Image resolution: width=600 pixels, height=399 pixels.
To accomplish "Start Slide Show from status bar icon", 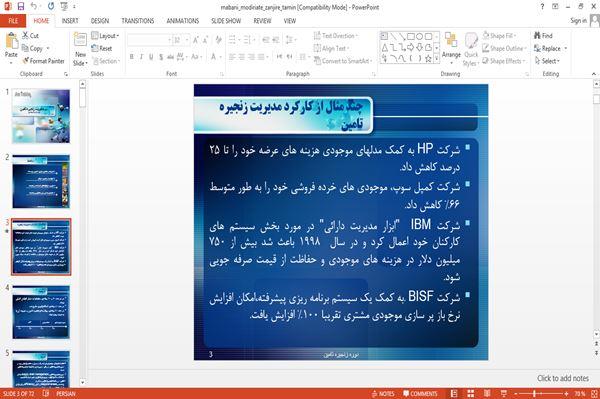I will [504, 394].
